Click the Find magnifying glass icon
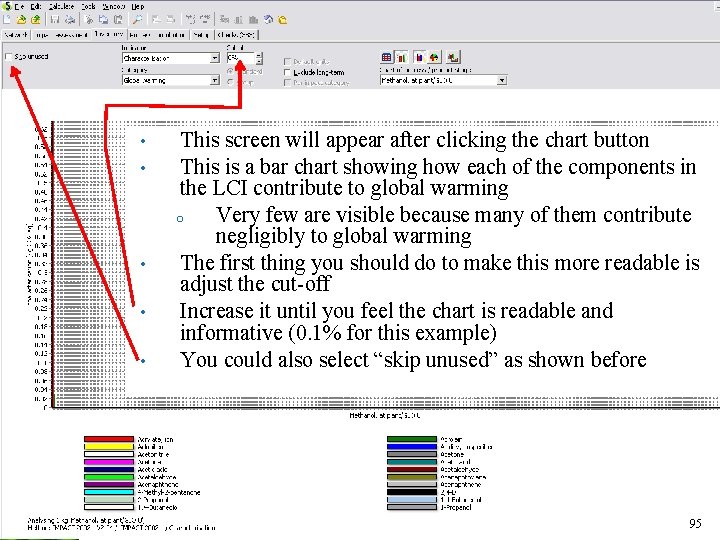Image resolution: width=720 pixels, height=540 pixels. tap(138, 20)
